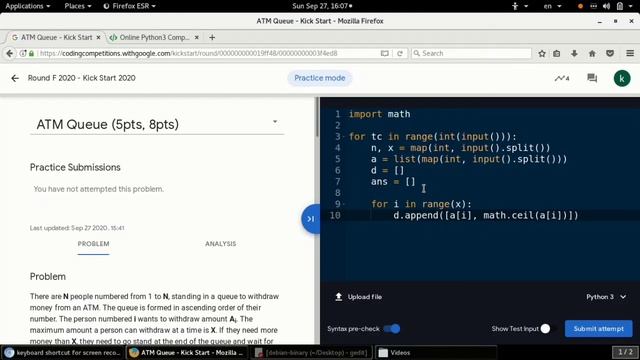Bookmark this page with the star icon
Image resolution: width=640 pixels, height=360 pixels.
coord(542,53)
